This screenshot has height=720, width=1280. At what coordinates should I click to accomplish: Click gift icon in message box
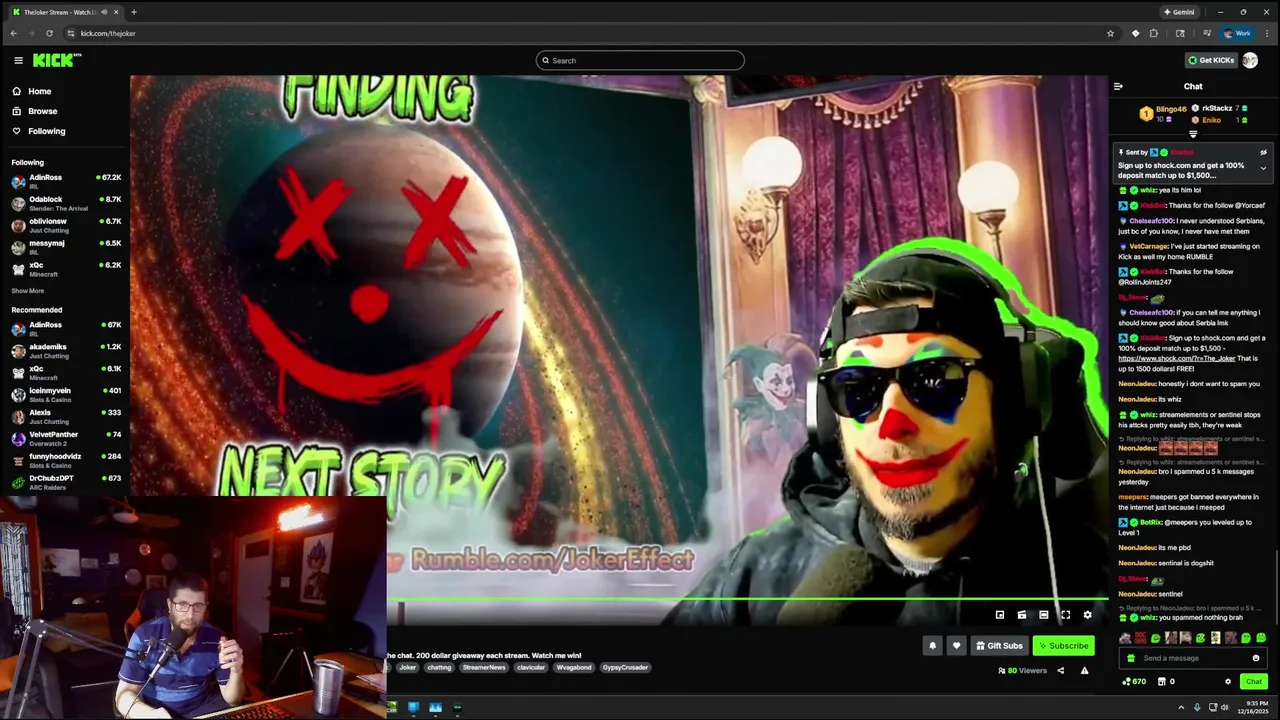[x=1131, y=658]
